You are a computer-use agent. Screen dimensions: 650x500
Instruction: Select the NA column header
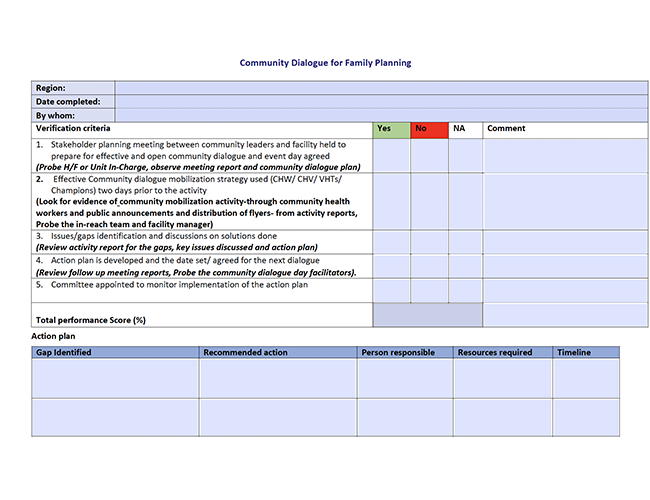[x=465, y=129]
